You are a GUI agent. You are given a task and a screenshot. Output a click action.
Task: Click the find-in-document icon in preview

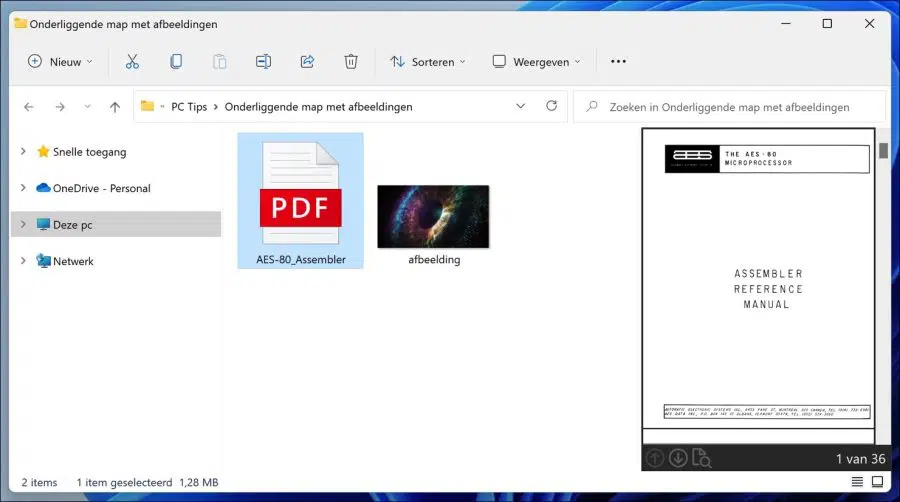pos(701,458)
